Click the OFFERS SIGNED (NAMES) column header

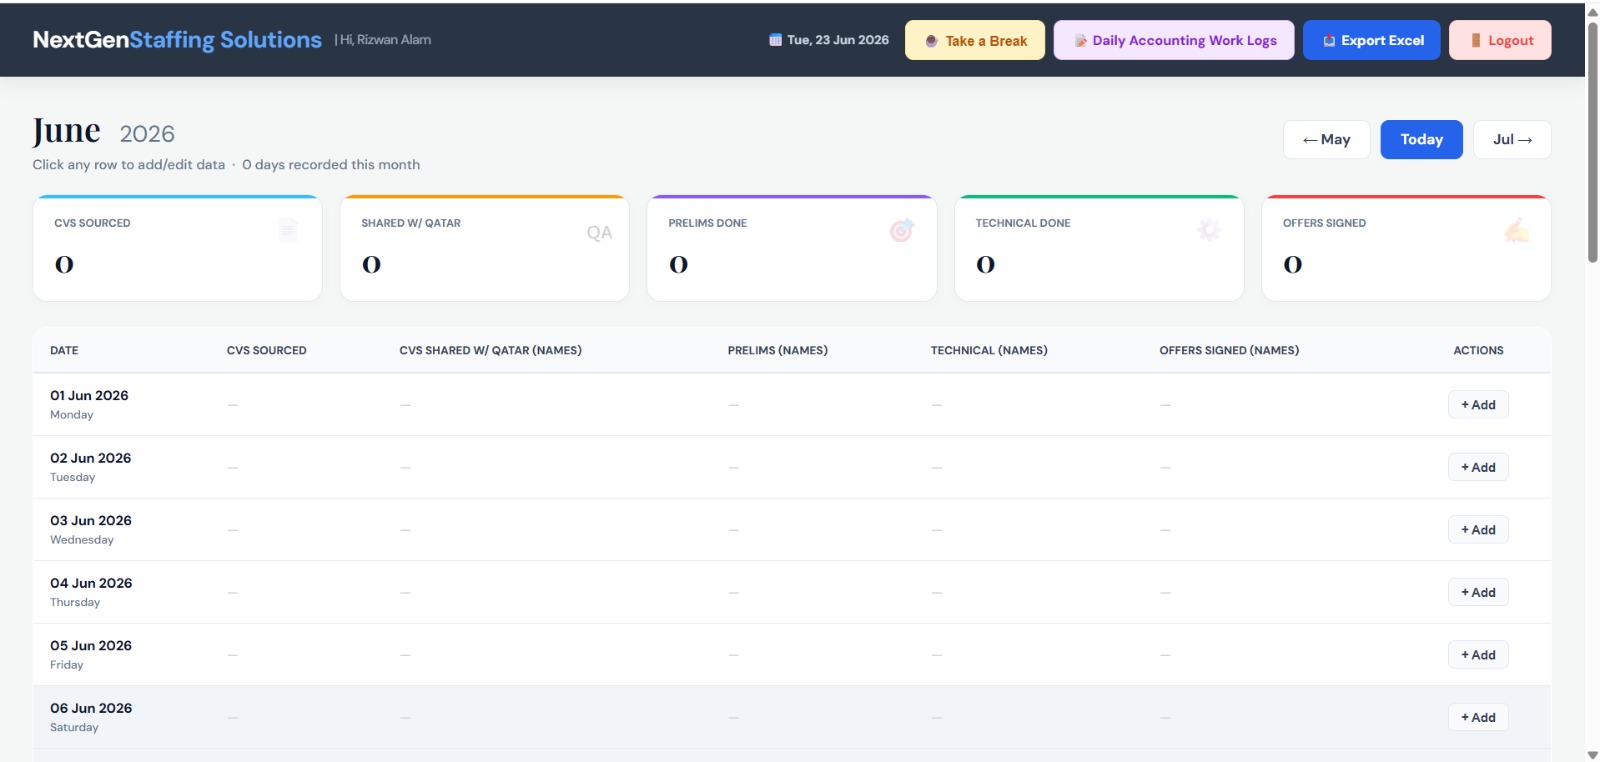(1229, 351)
